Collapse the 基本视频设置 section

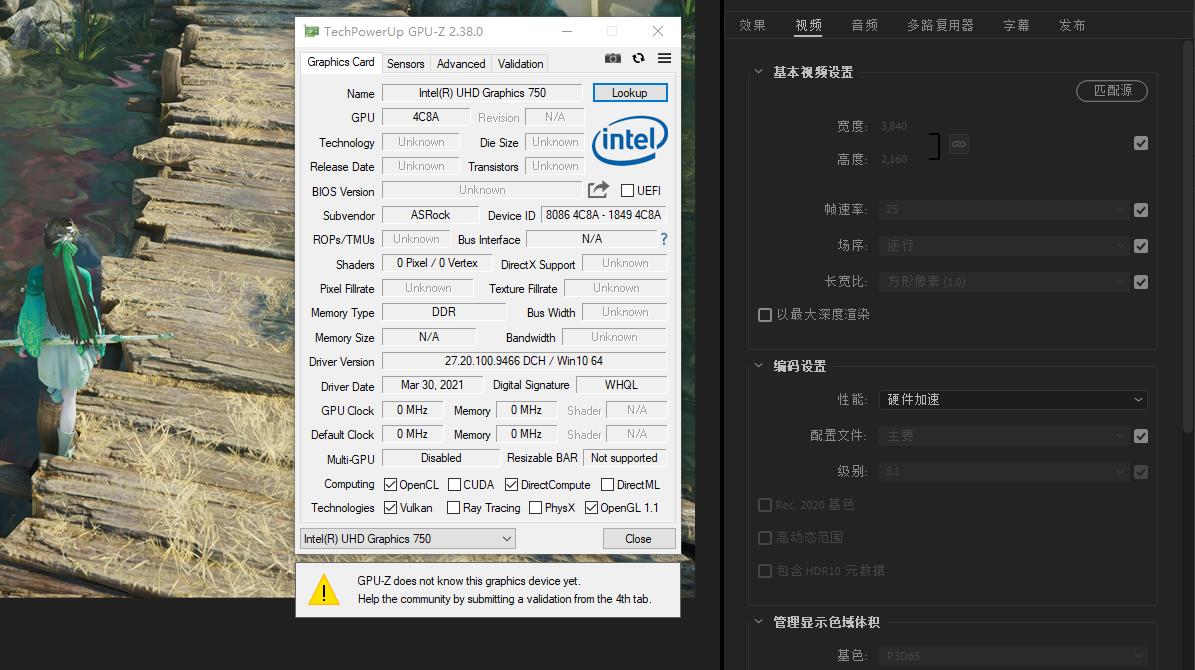pos(760,71)
